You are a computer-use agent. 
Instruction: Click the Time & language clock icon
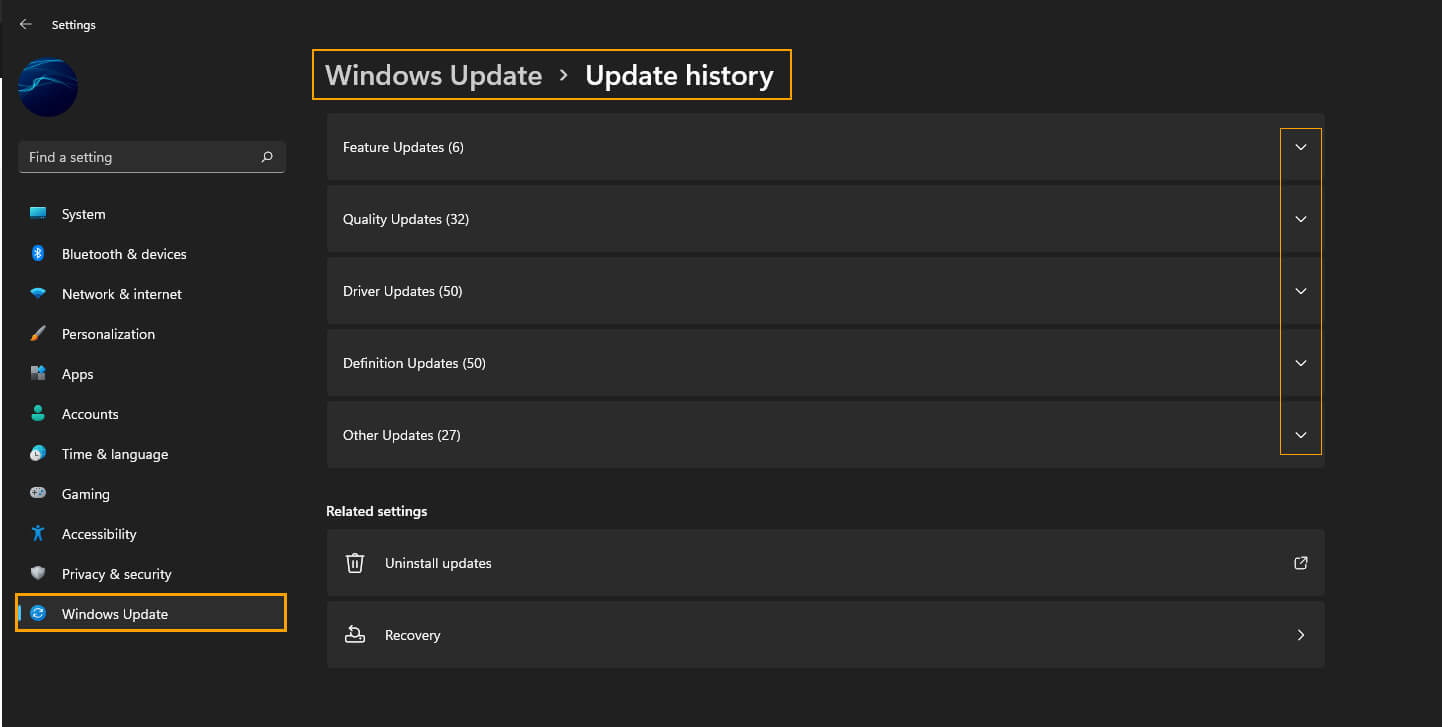pyautogui.click(x=38, y=454)
